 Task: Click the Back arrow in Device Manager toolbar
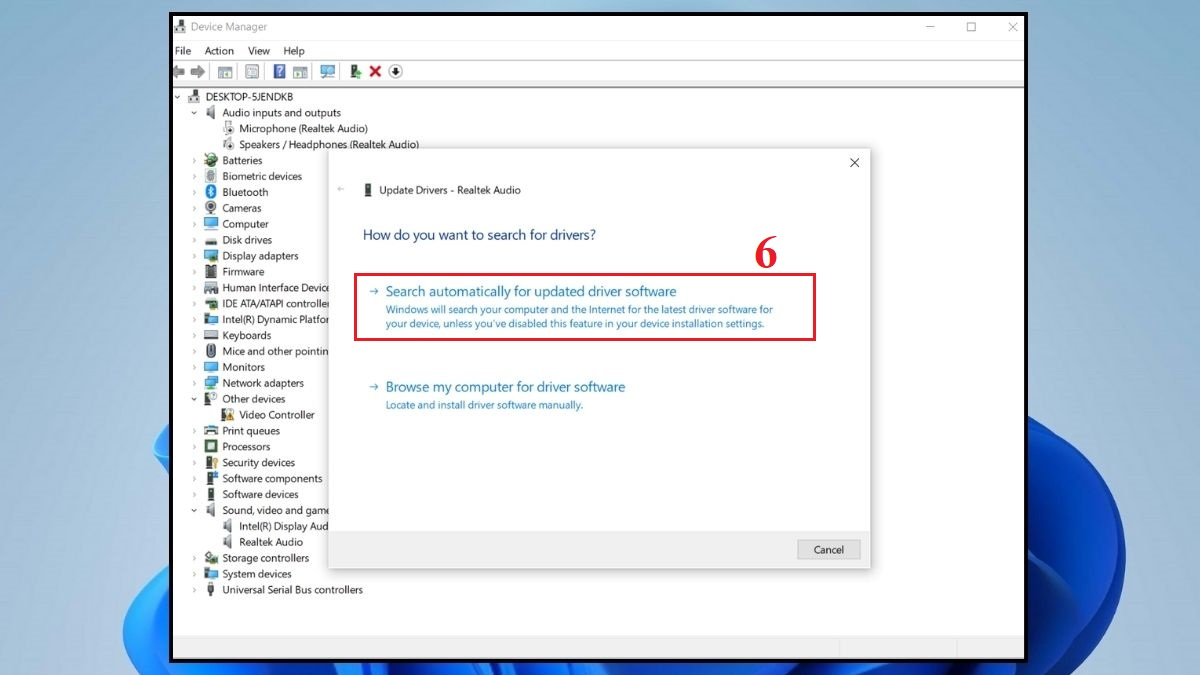click(x=179, y=71)
